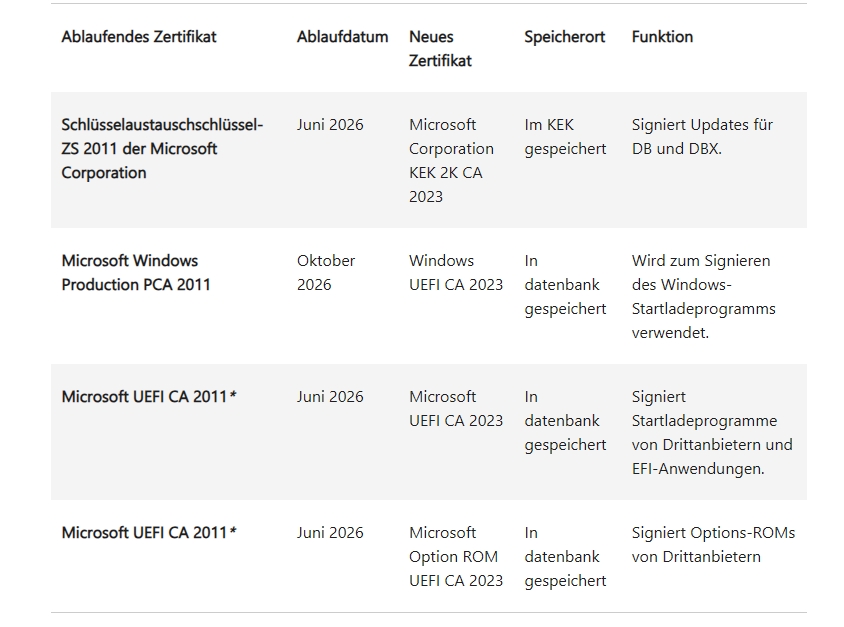Select storage location of Windows Production PCA row

[565, 285]
